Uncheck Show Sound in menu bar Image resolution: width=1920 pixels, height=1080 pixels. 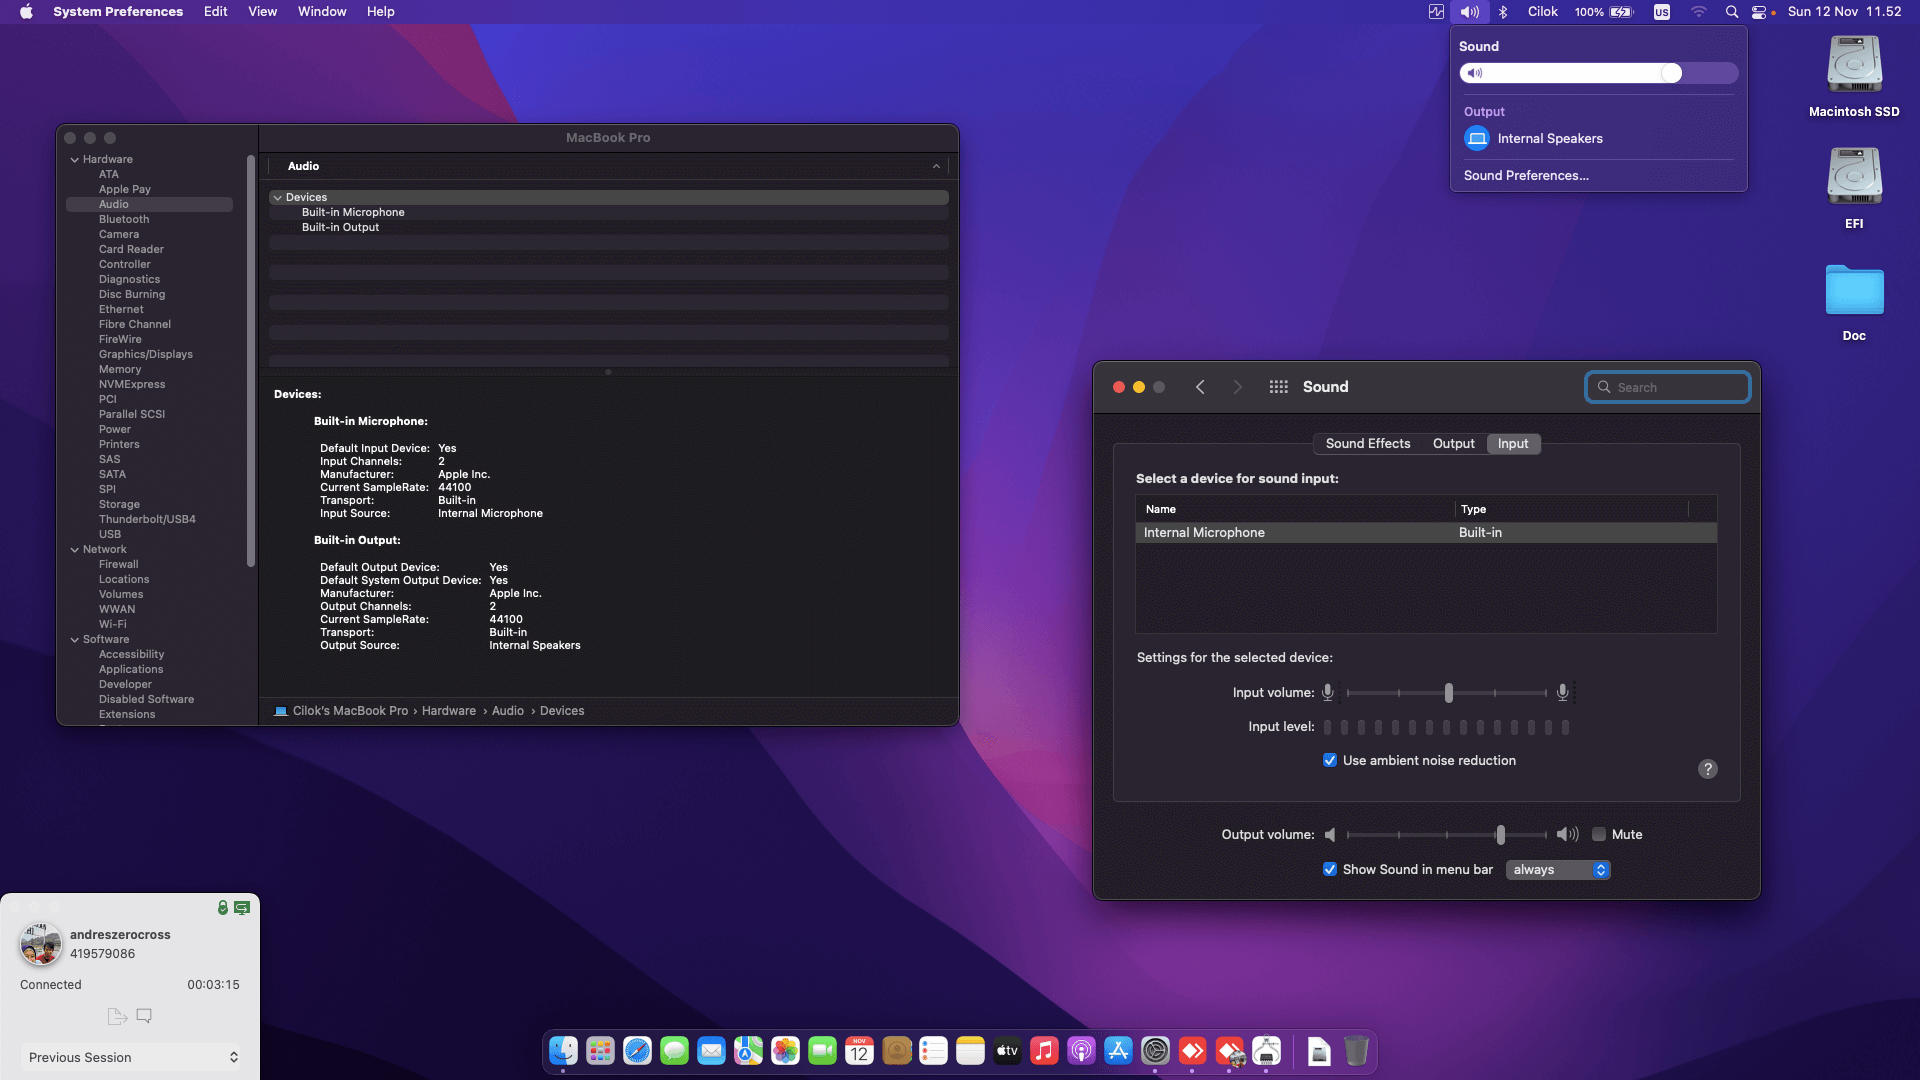1330,869
